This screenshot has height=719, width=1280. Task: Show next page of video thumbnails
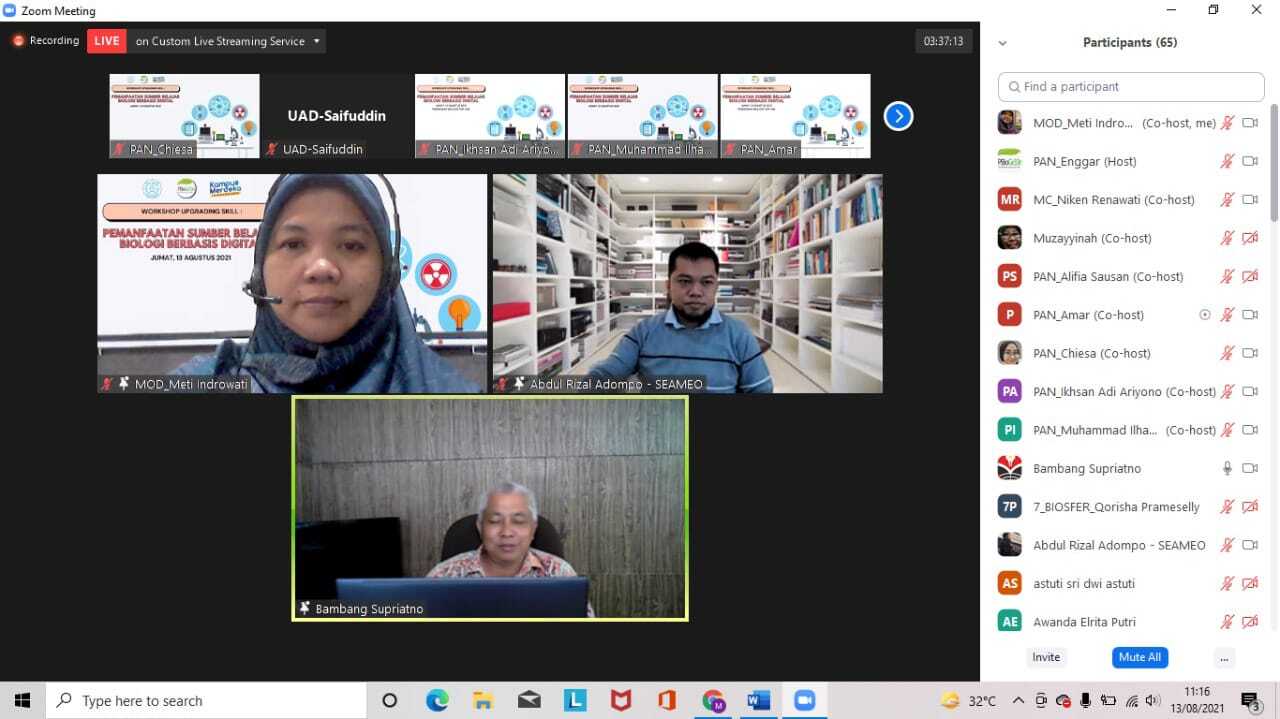pyautogui.click(x=898, y=116)
